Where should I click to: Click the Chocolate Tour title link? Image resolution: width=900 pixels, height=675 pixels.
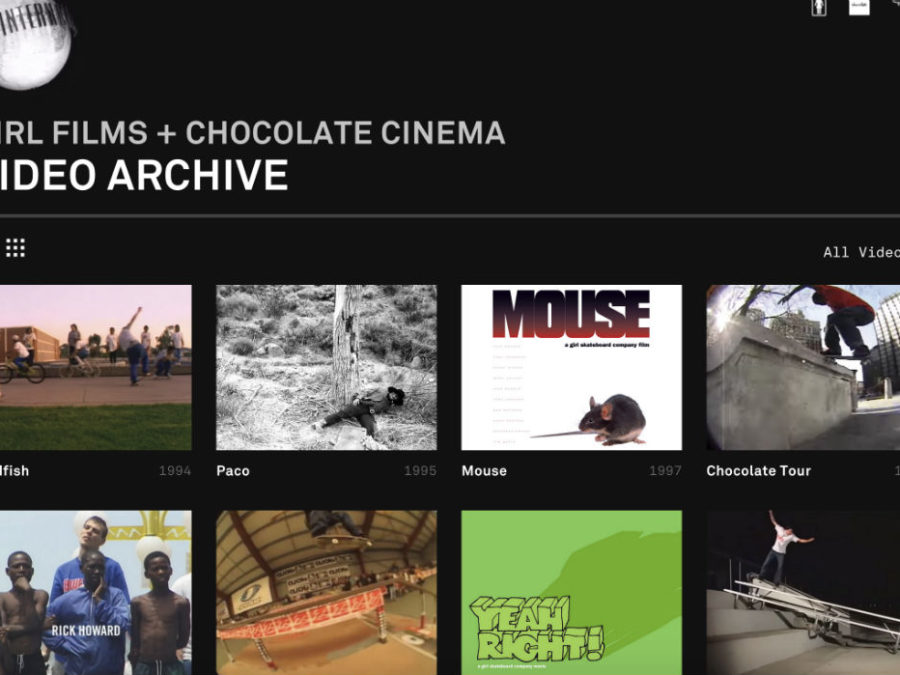tap(758, 471)
